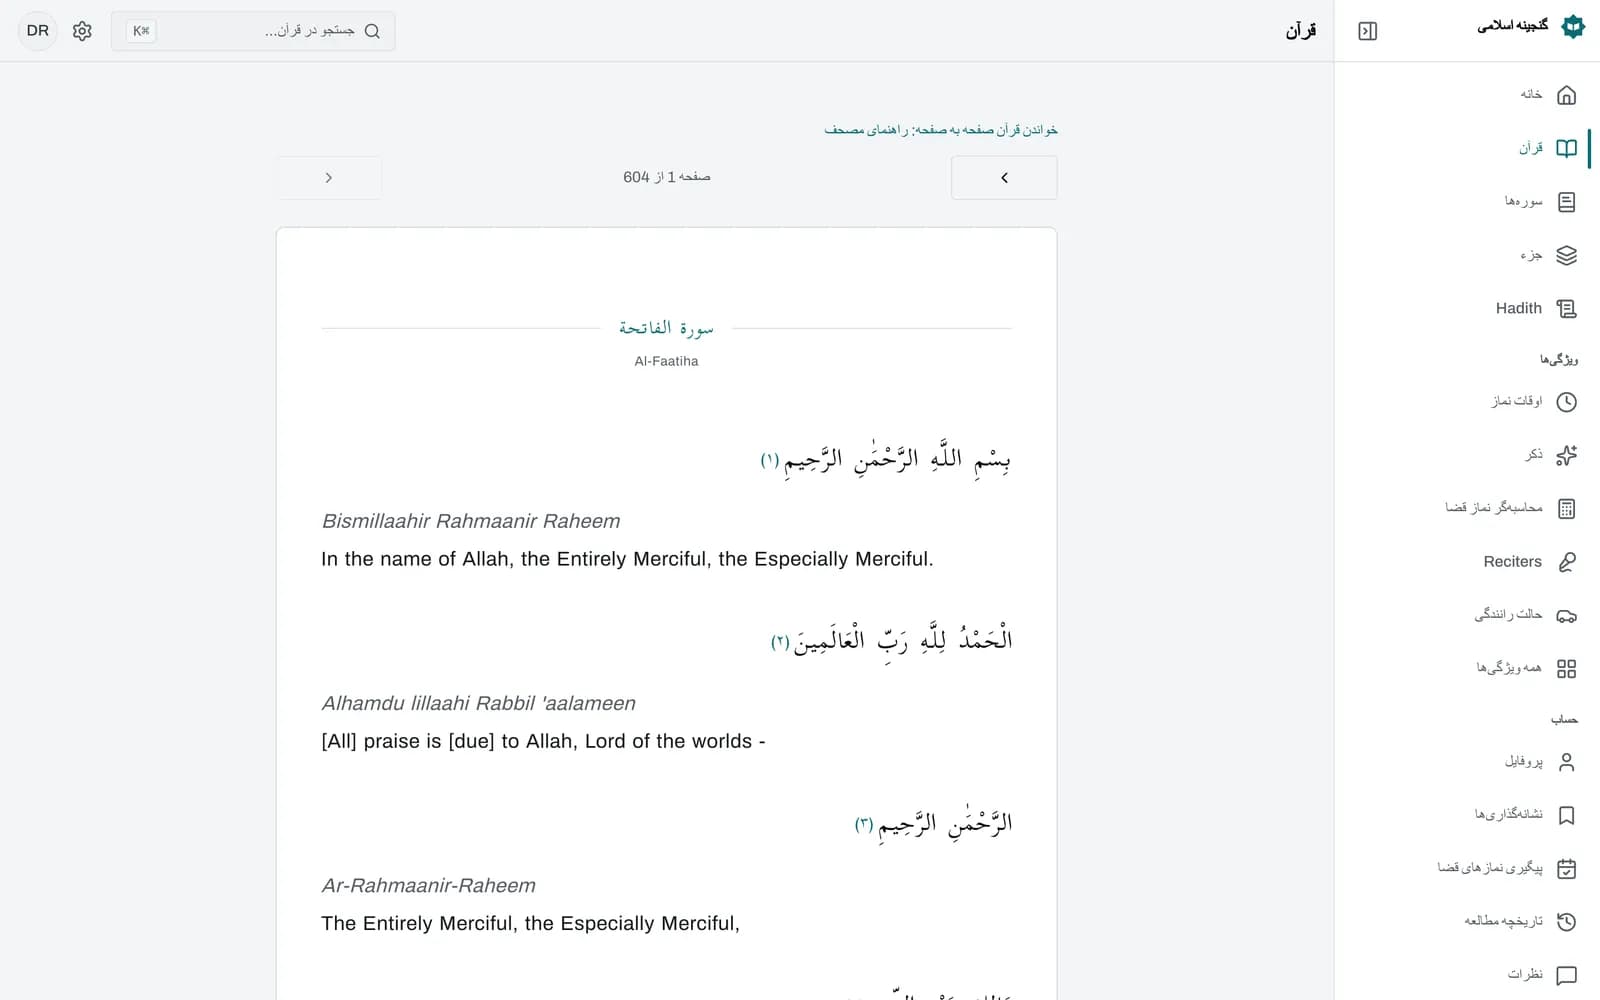Collapse the sidebar panel toggle
1600x1000 pixels.
point(1367,31)
